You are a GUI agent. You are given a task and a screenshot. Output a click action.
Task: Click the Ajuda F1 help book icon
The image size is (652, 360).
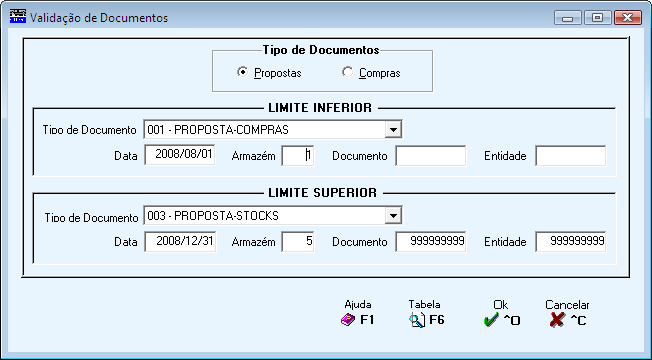click(x=348, y=320)
